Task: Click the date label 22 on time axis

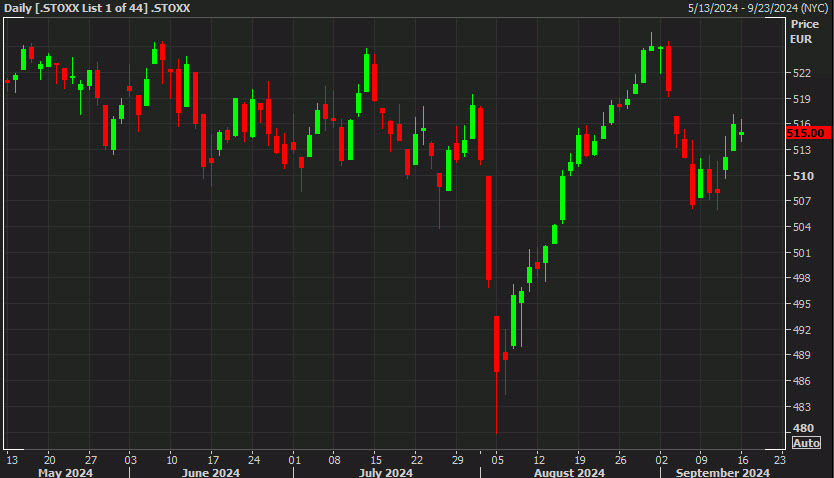Action: coord(416,460)
